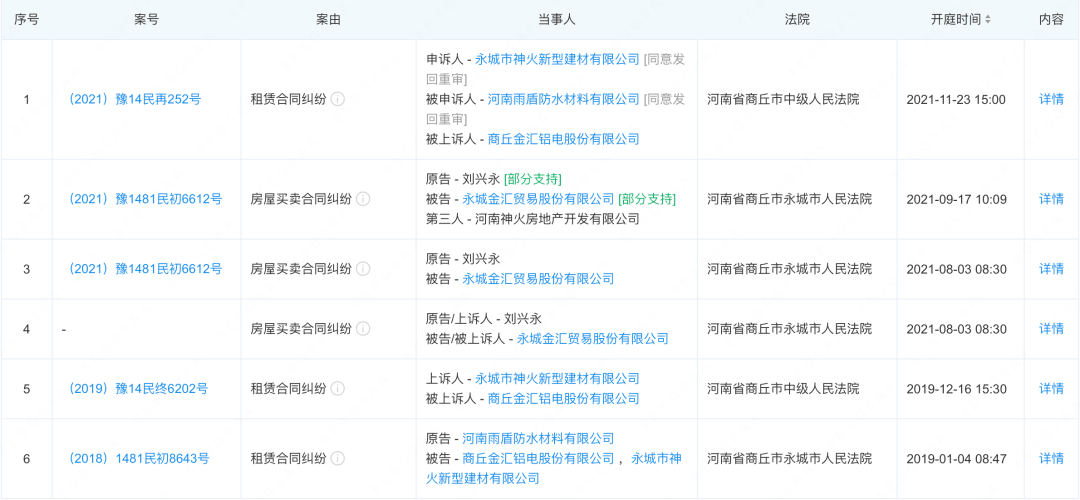Open 被告 永城金汇贸易股份有限公司 in row 2
Viewport: 1080px width, 500px height.
tap(538, 200)
